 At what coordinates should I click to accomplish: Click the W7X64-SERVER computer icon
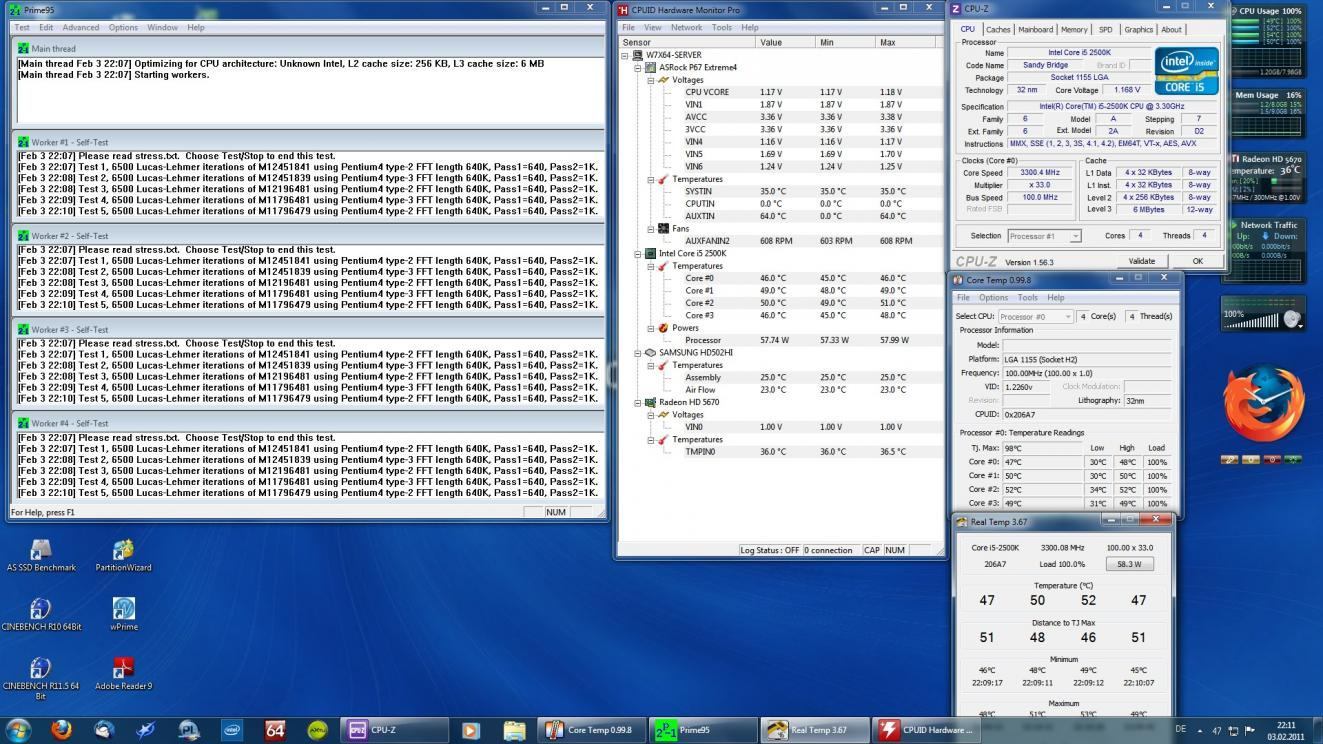638,55
